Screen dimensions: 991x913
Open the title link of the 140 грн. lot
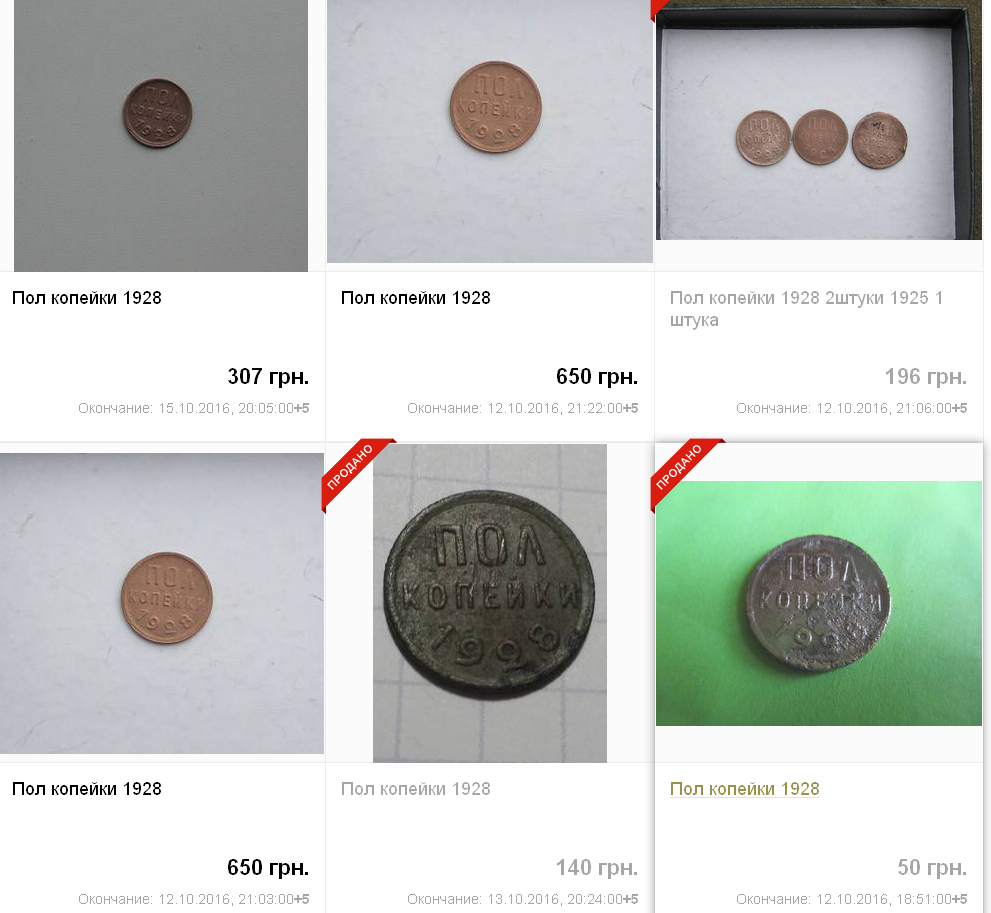[x=415, y=789]
